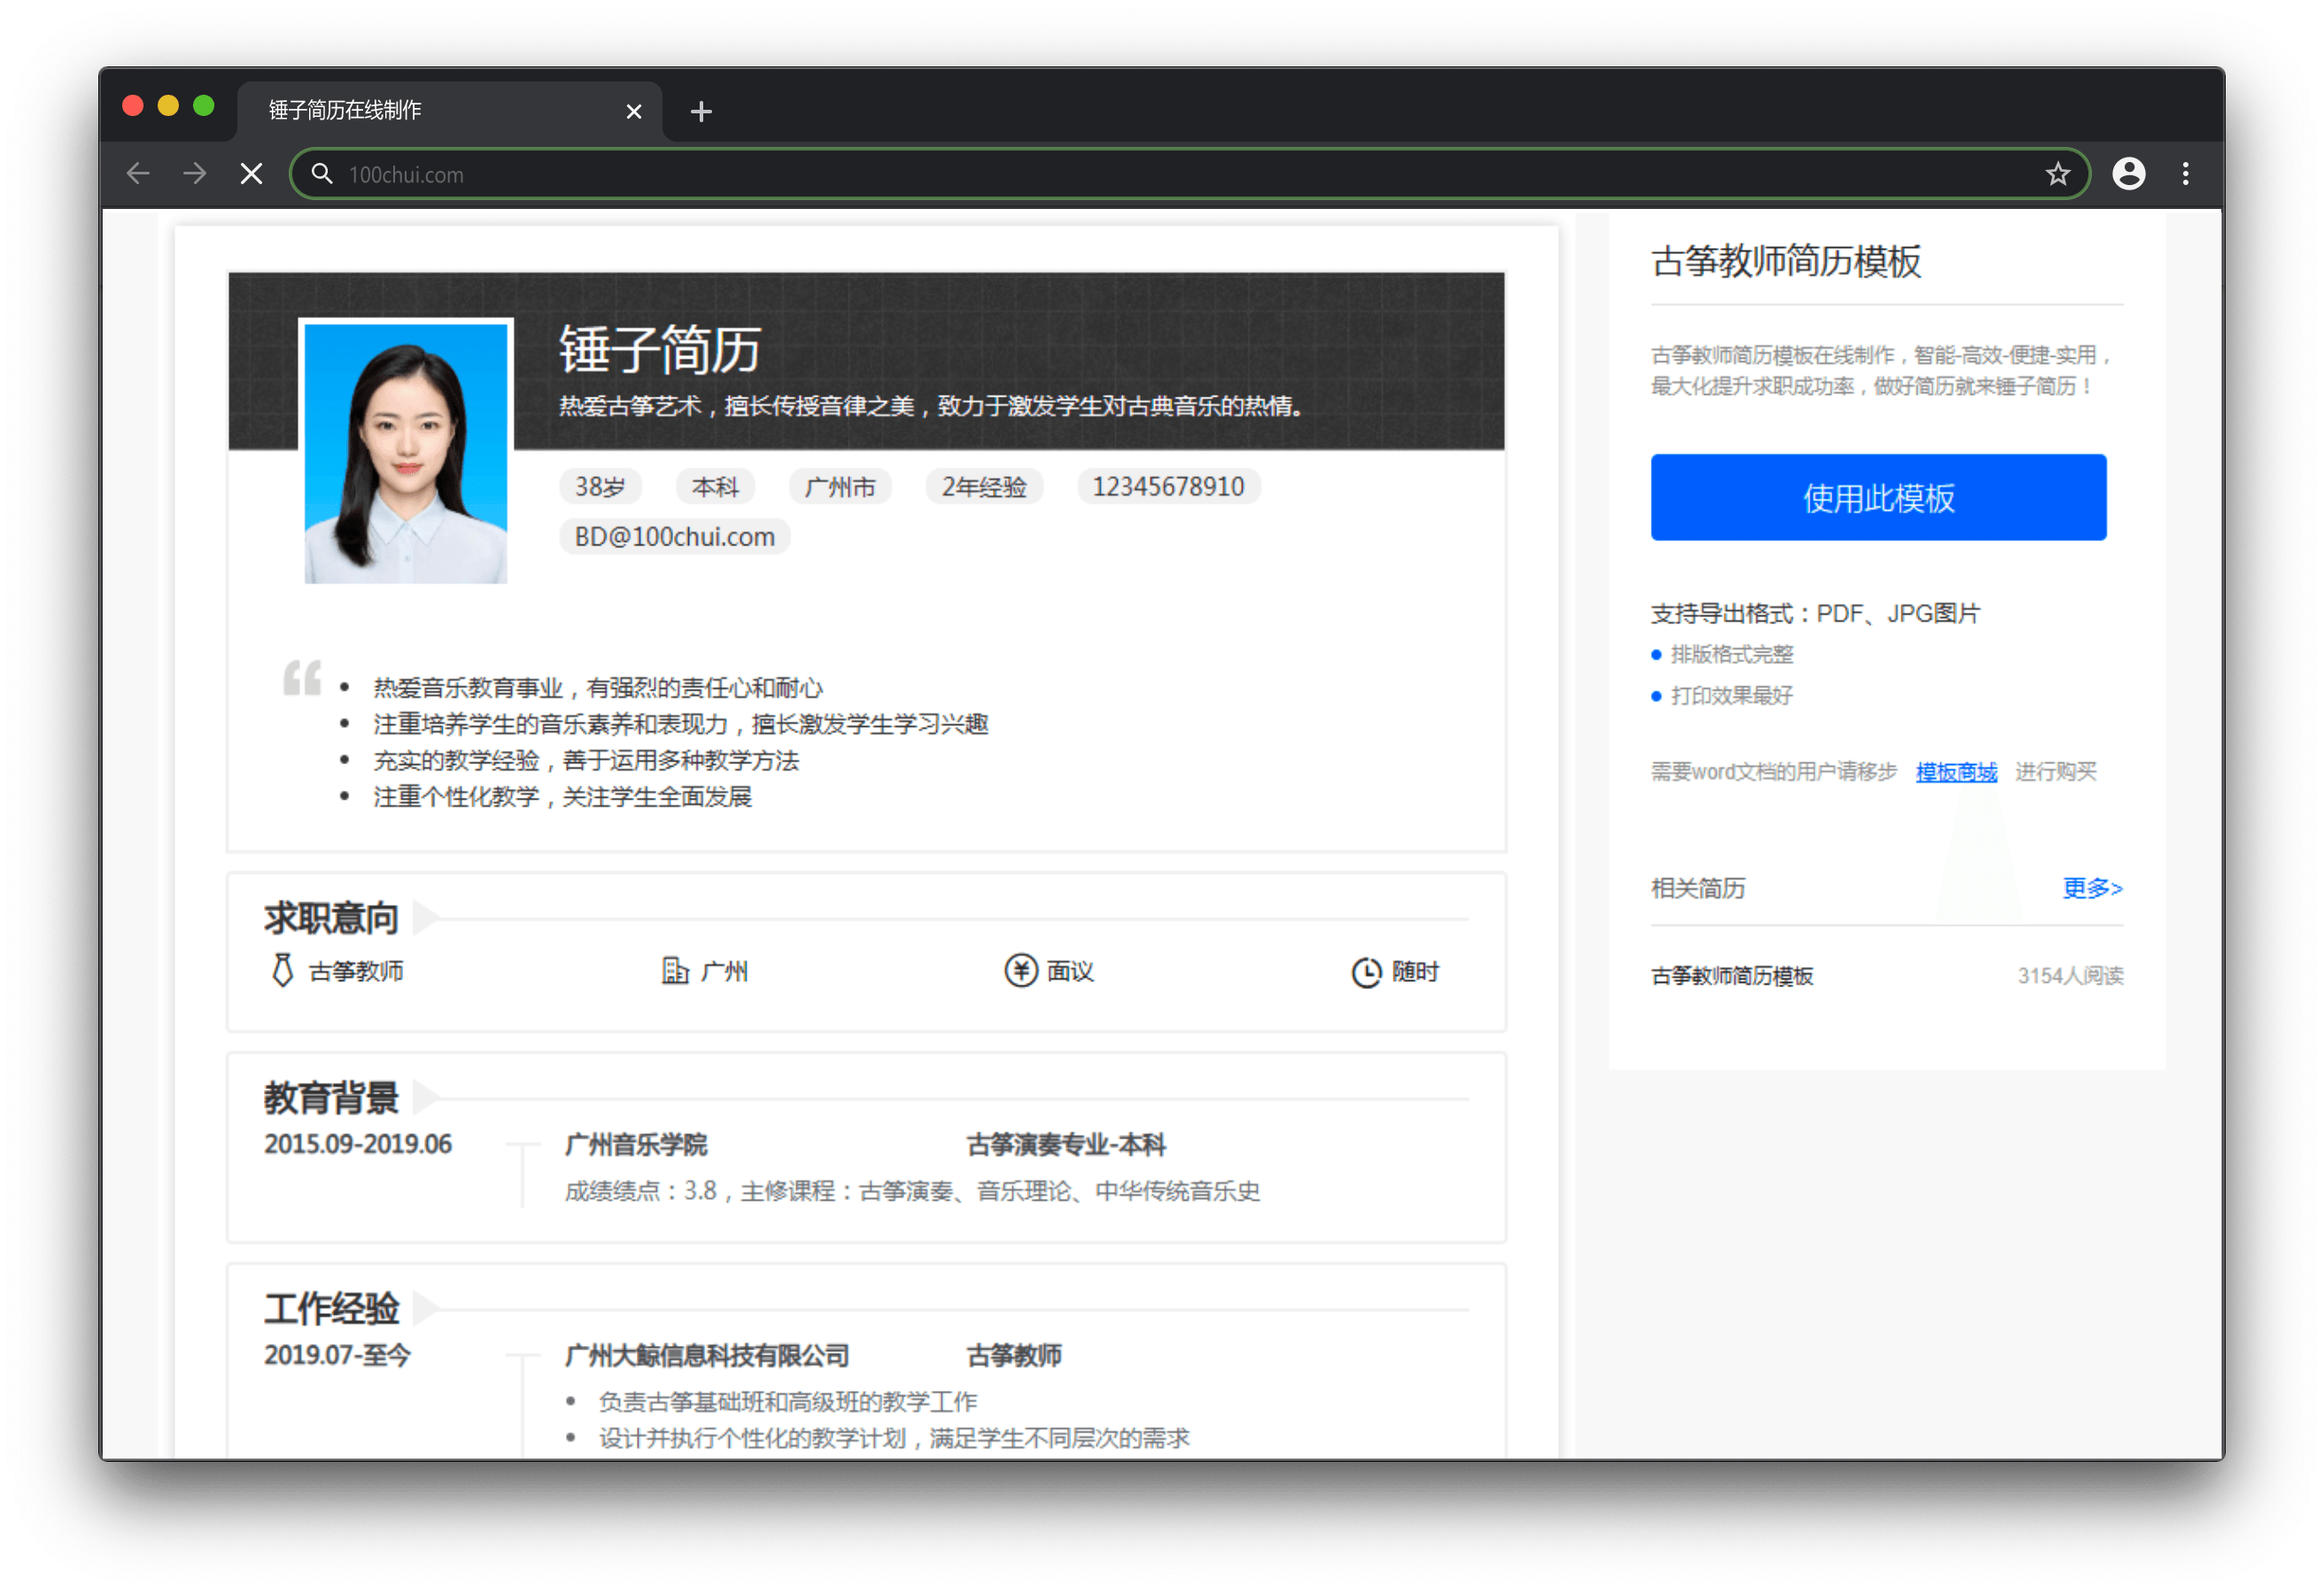
Task: Click the resume profile photo
Action: click(x=406, y=452)
